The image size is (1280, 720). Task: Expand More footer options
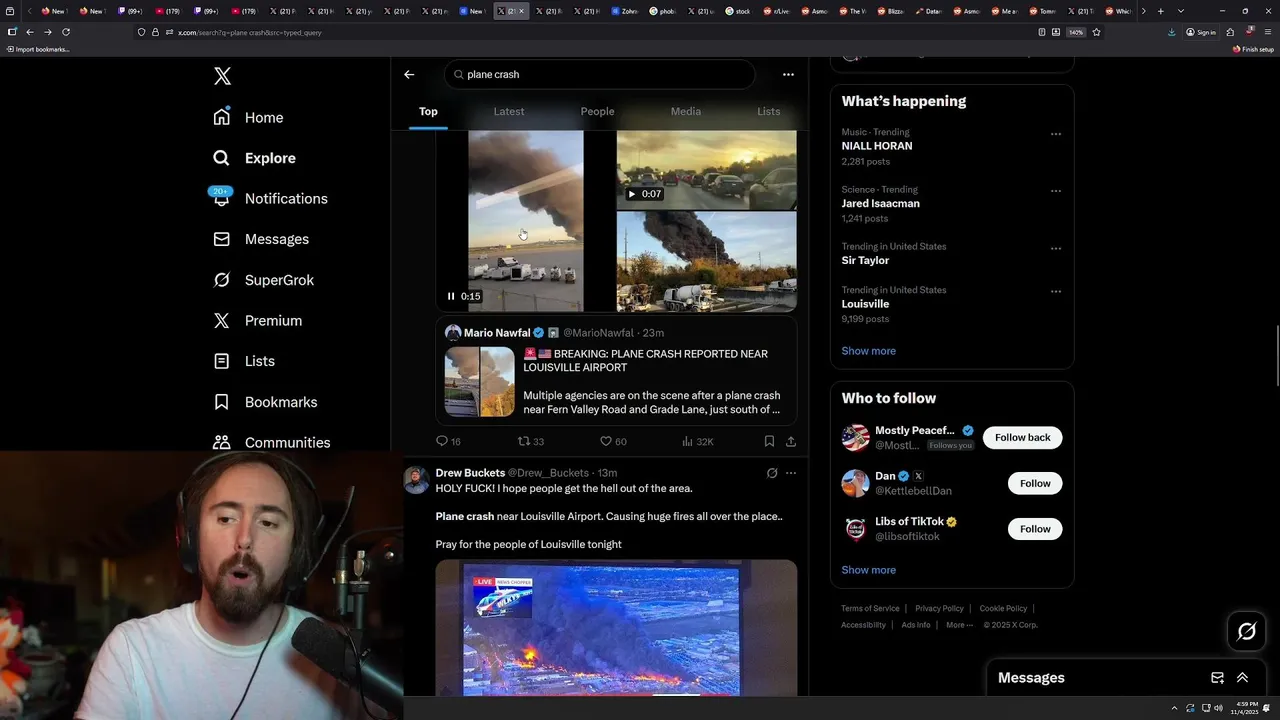(x=958, y=625)
